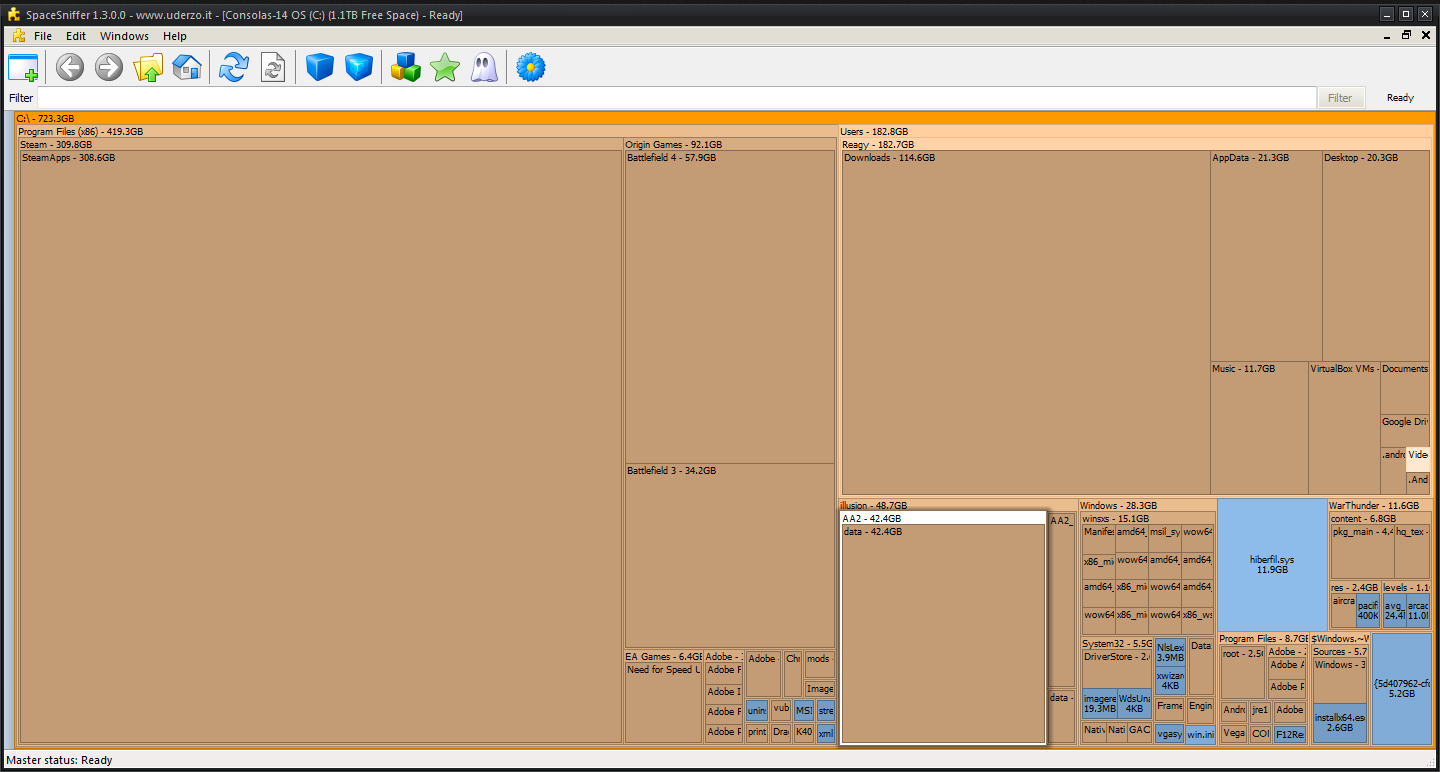Select the illusion - 48.7GB header

pyautogui.click(x=957, y=506)
